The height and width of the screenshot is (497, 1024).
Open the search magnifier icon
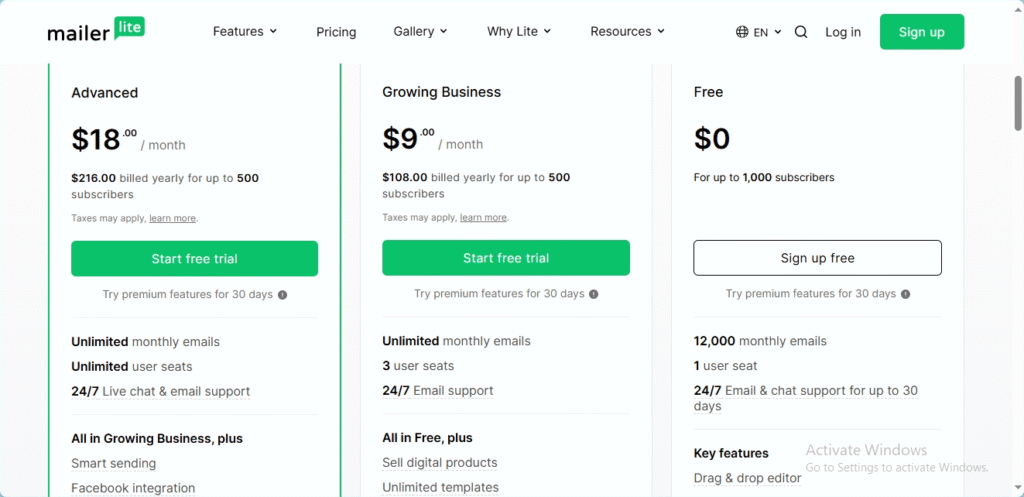coord(801,32)
